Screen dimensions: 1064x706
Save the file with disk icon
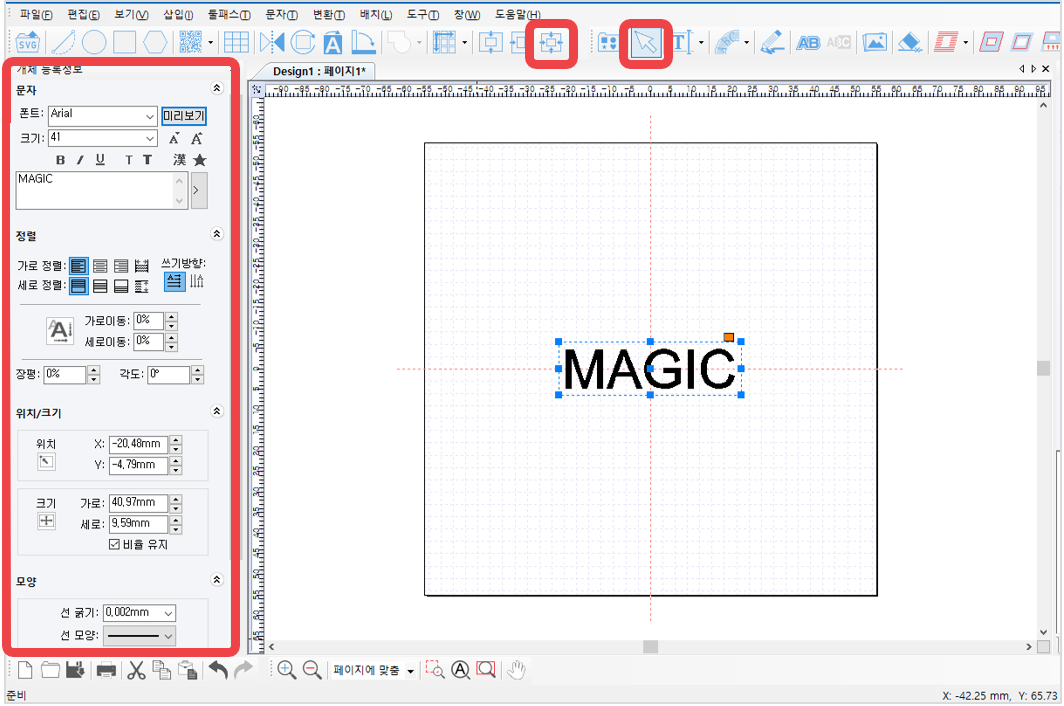(75, 670)
